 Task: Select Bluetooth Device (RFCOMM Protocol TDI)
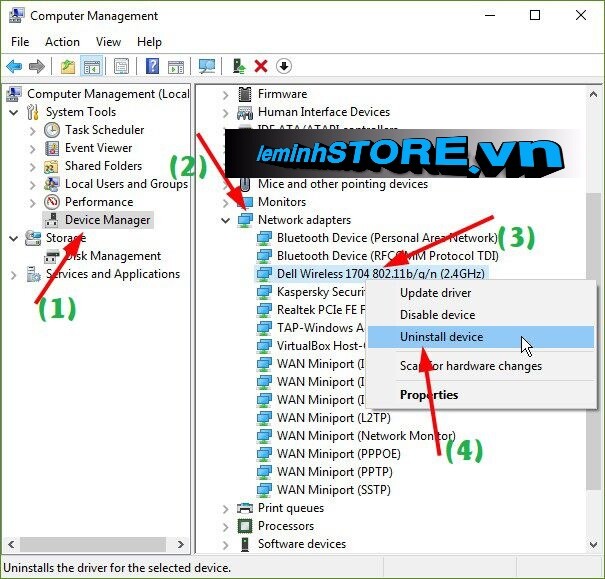click(387, 256)
